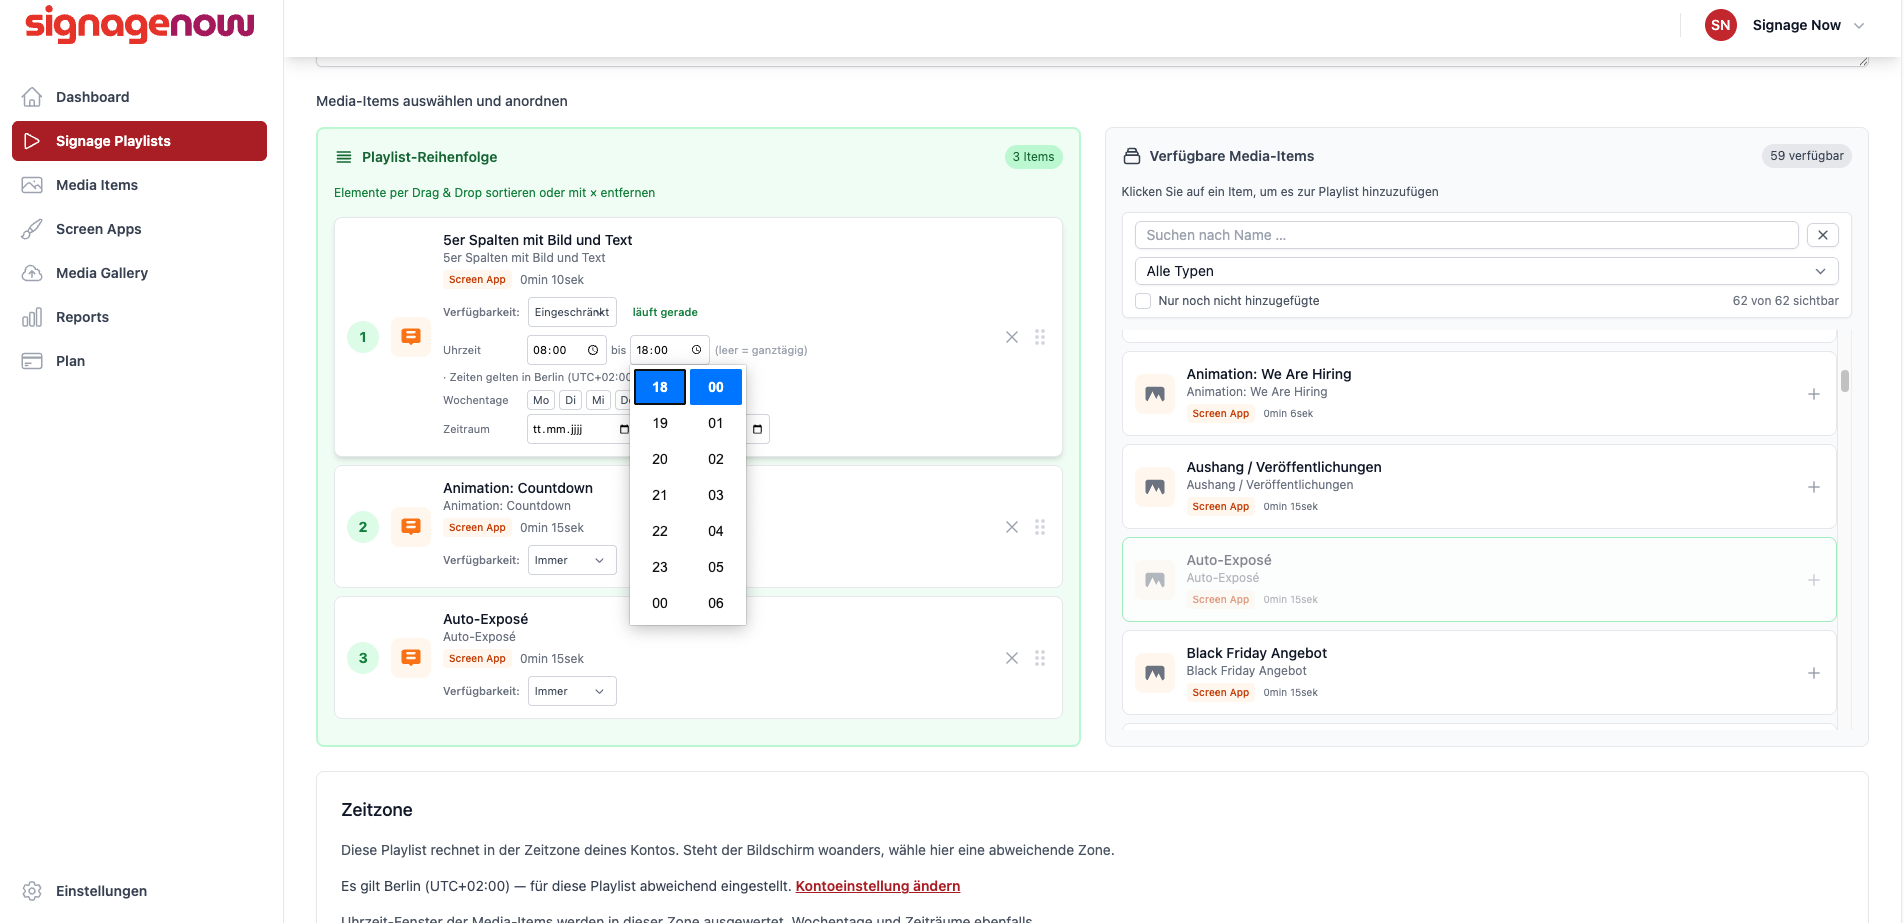Image resolution: width=1904 pixels, height=923 pixels.
Task: Select hour 23 in time picker
Action: click(660, 567)
